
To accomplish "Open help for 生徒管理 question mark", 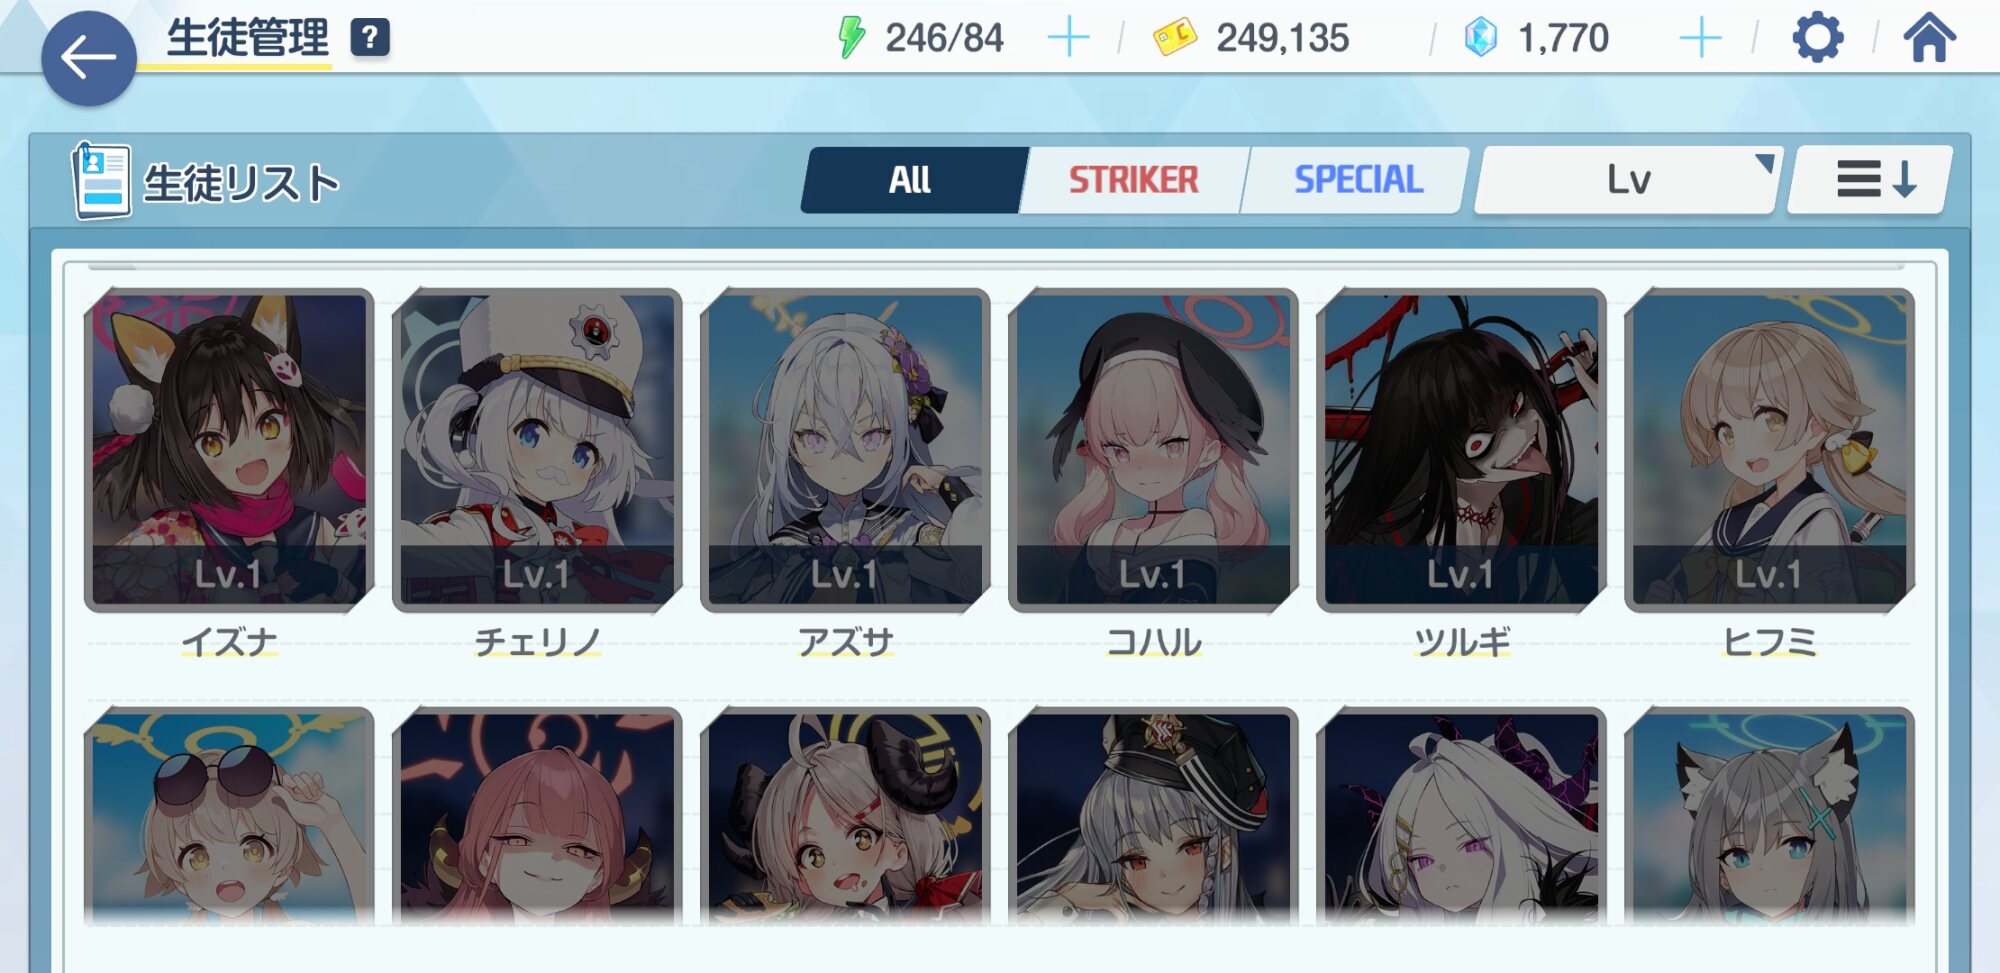I will (x=370, y=38).
